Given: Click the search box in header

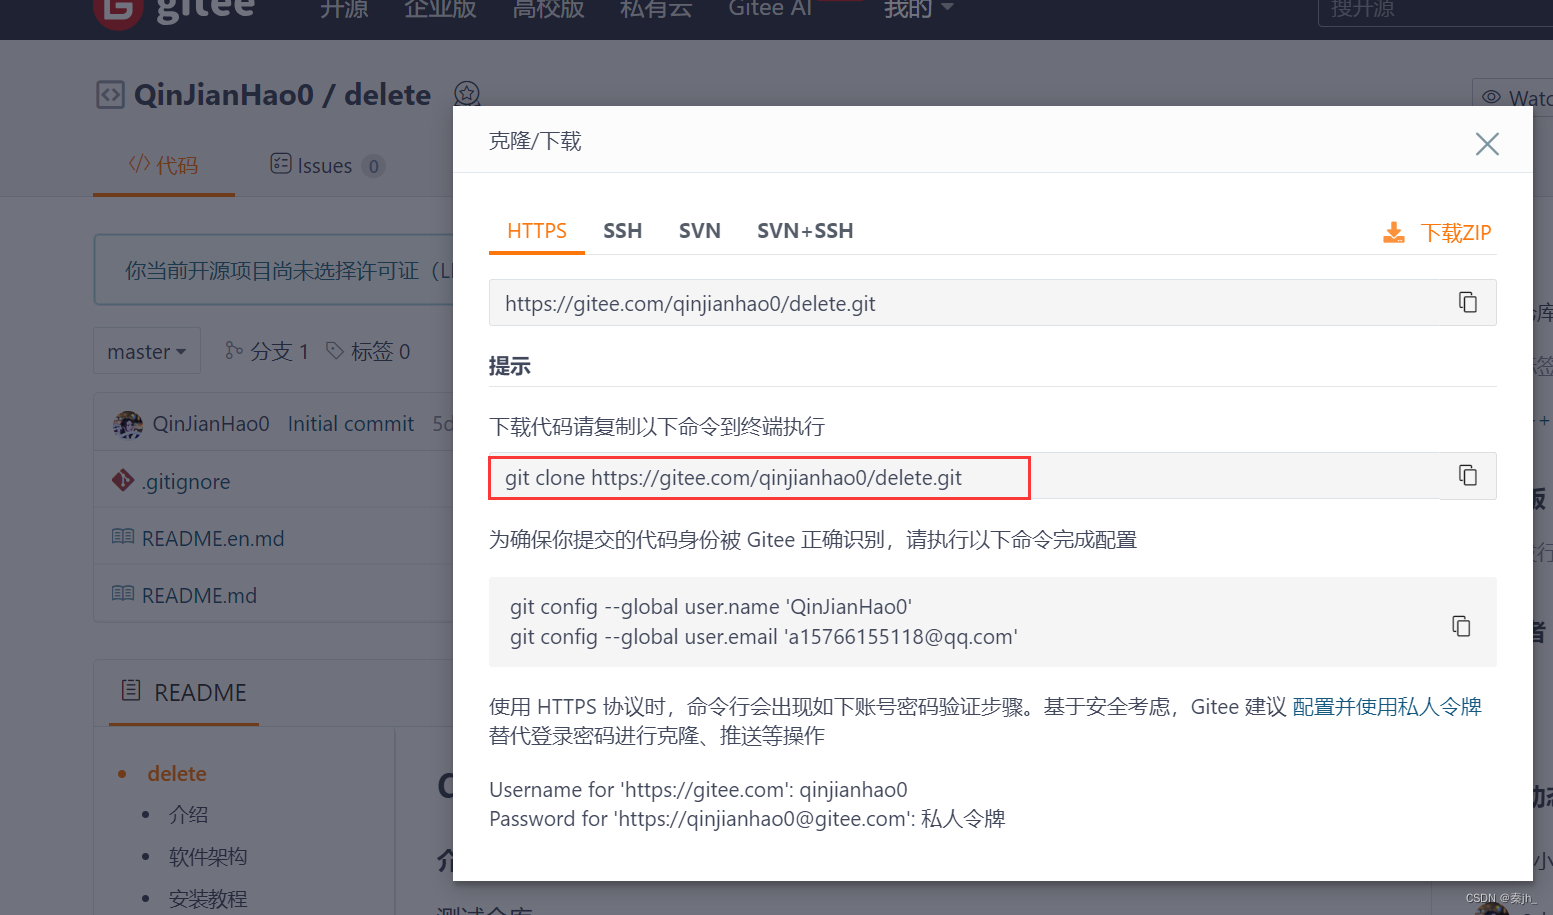Looking at the screenshot, I should (1435, 10).
